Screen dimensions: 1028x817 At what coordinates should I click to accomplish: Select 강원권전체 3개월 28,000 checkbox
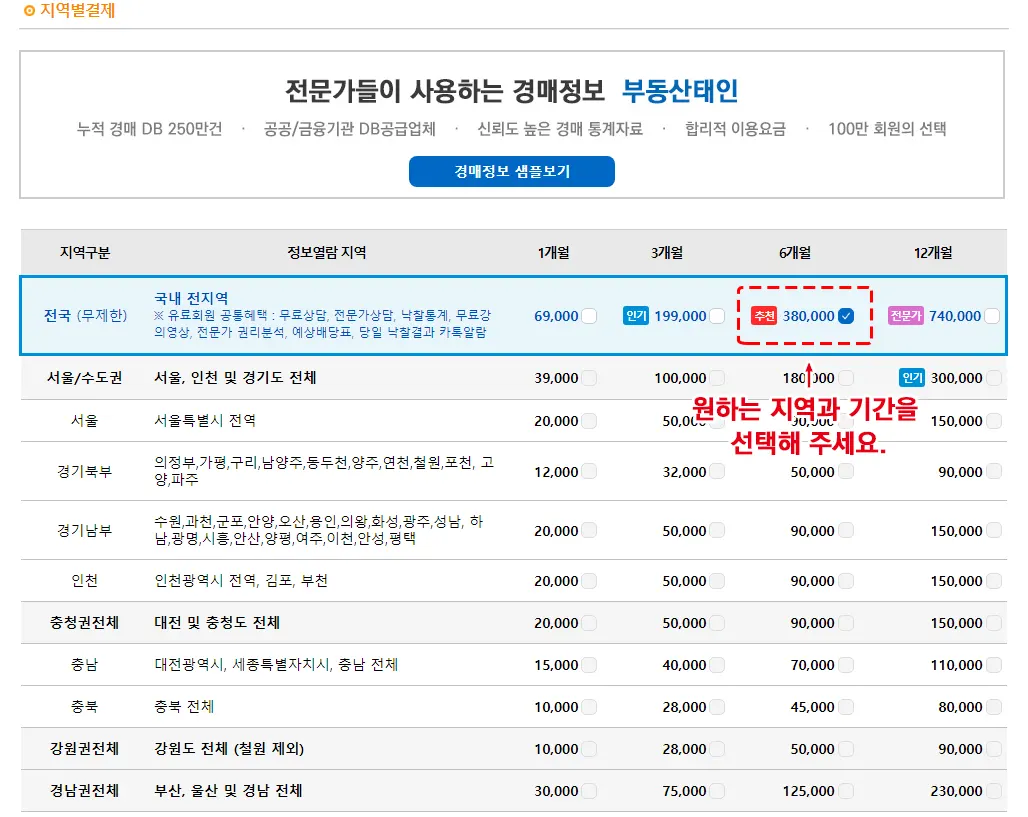(717, 749)
